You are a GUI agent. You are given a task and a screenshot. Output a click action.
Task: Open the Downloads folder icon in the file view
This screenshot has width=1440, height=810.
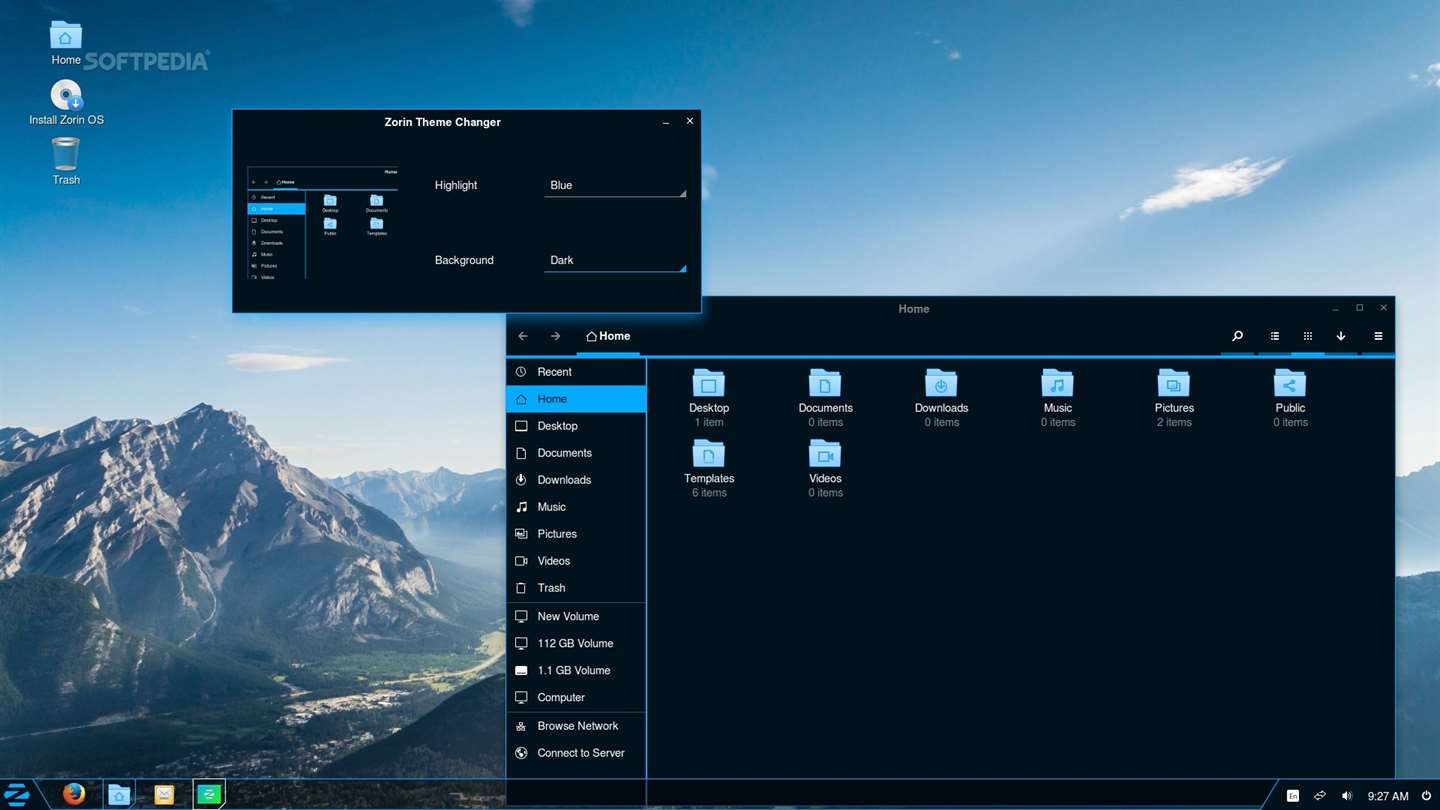[x=941, y=384]
